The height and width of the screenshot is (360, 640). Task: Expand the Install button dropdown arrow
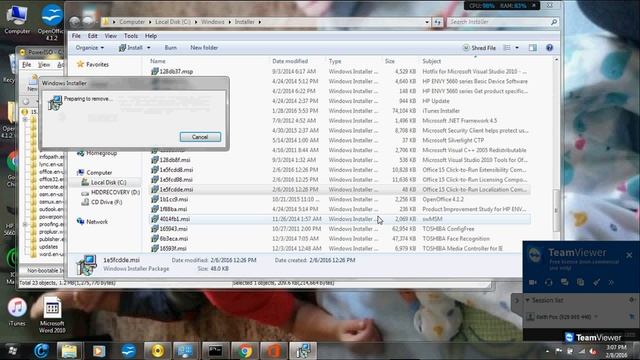point(149,48)
